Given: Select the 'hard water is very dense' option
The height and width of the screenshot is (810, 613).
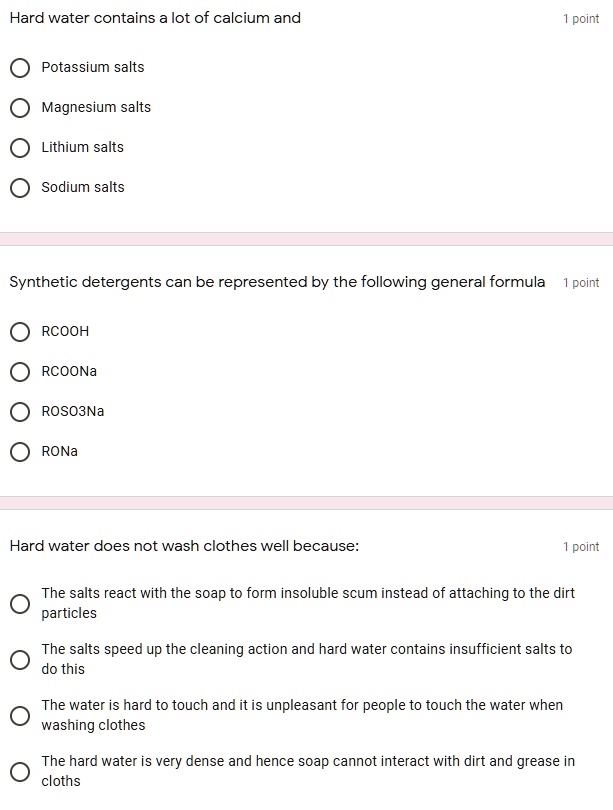Looking at the screenshot, I should point(20,772).
